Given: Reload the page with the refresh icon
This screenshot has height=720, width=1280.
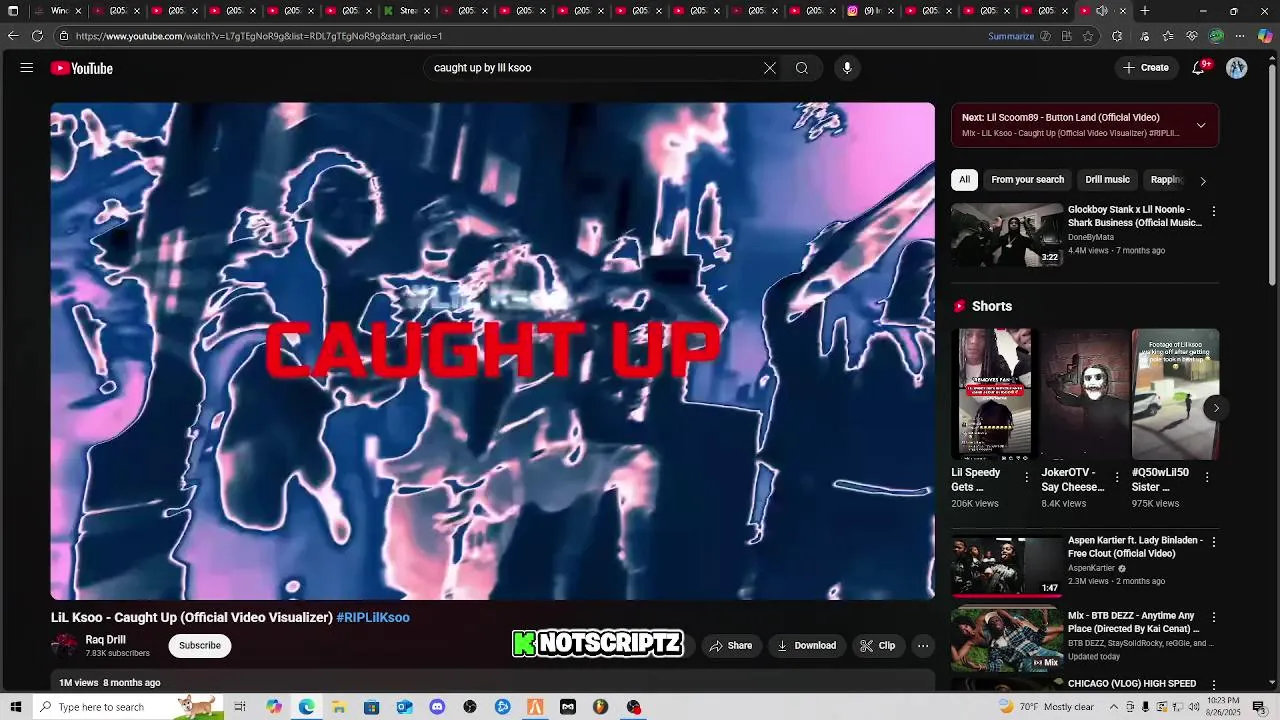Looking at the screenshot, I should click(37, 36).
